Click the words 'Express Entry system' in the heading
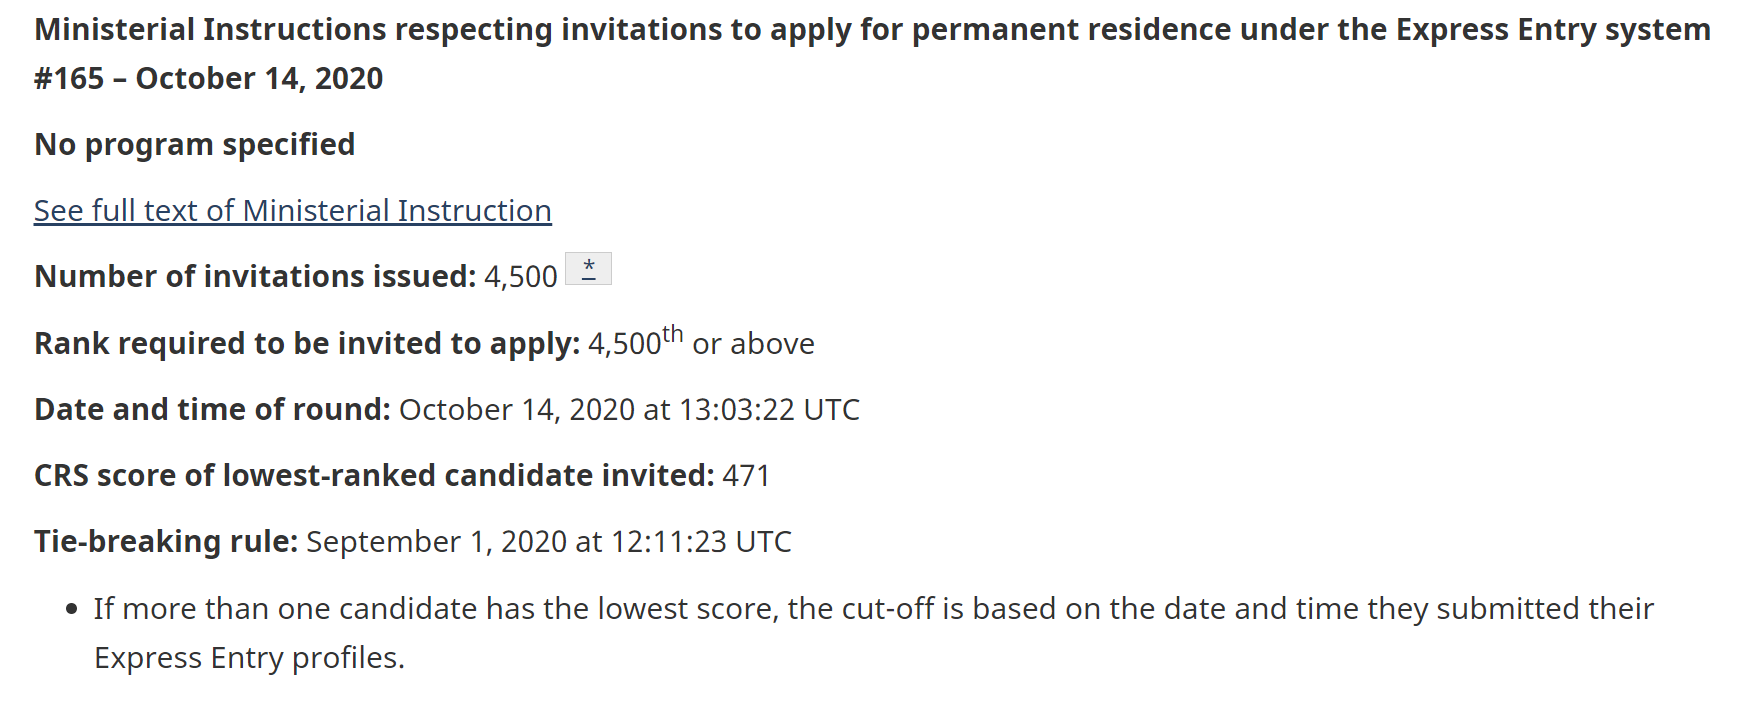 1552,30
